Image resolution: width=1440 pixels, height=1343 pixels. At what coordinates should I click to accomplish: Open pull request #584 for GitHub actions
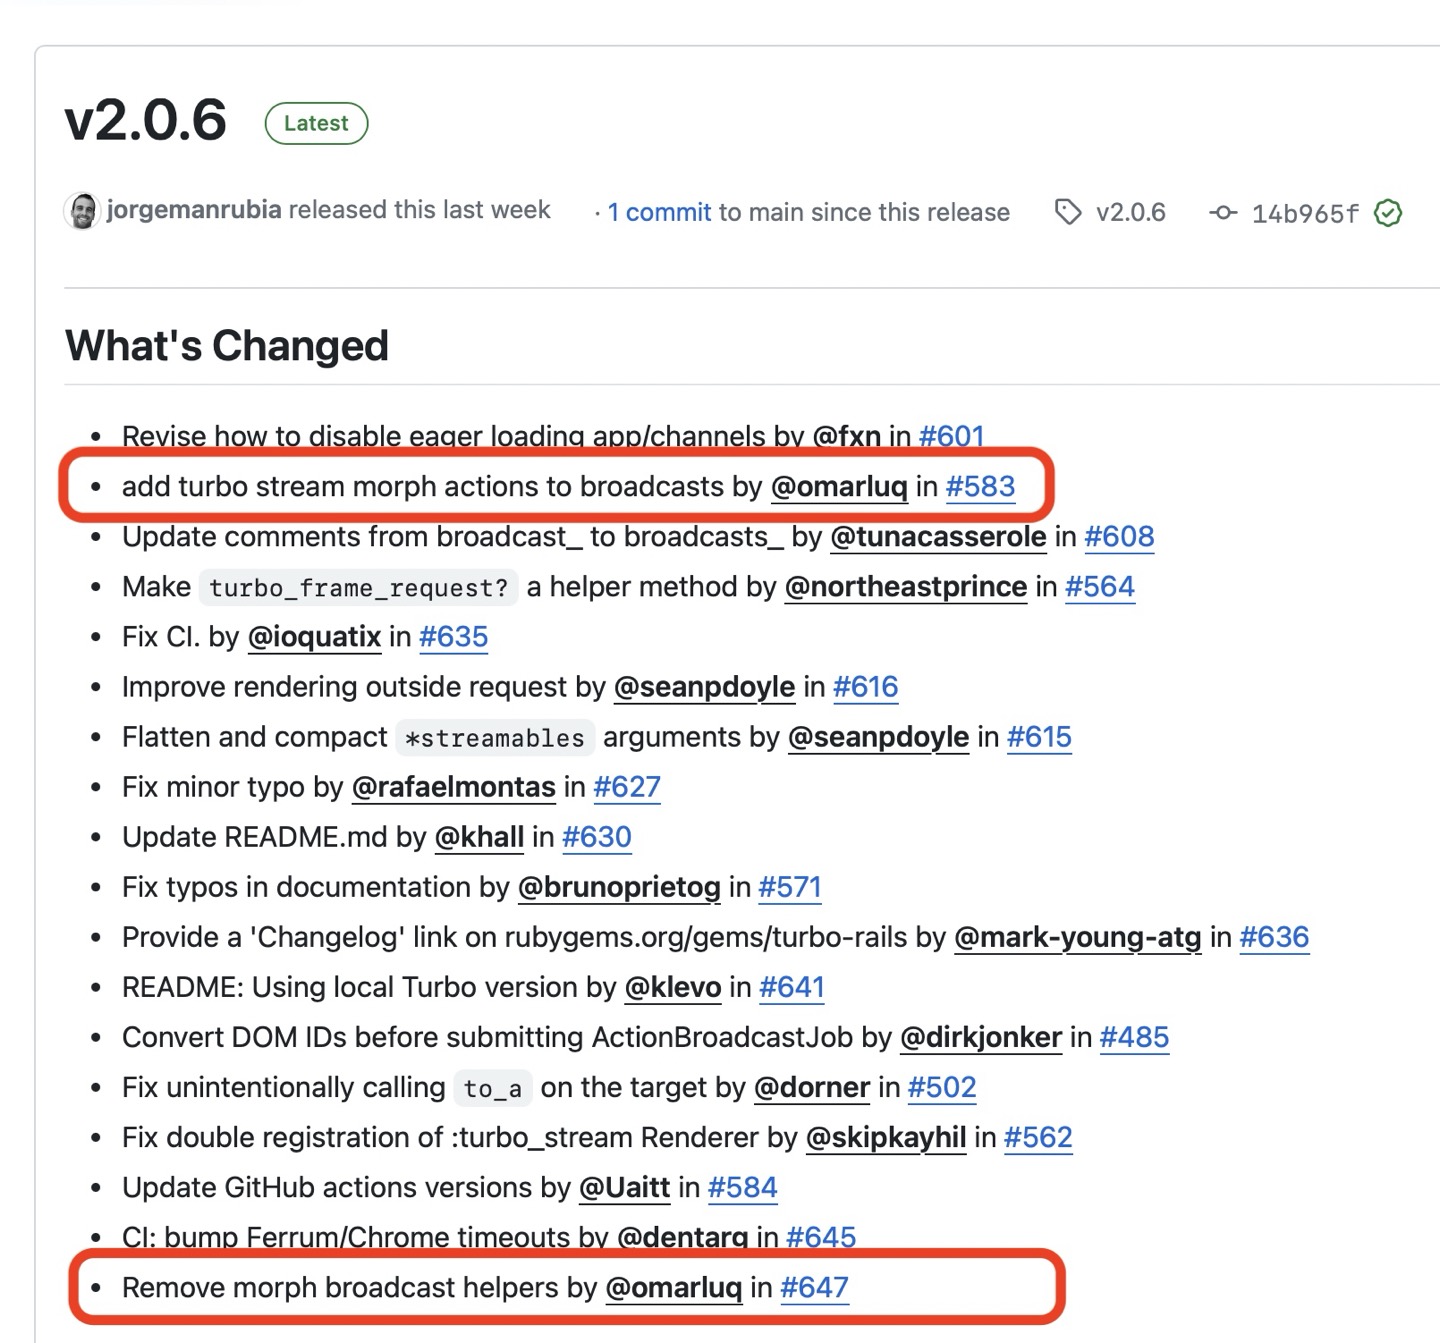pyautogui.click(x=742, y=1187)
